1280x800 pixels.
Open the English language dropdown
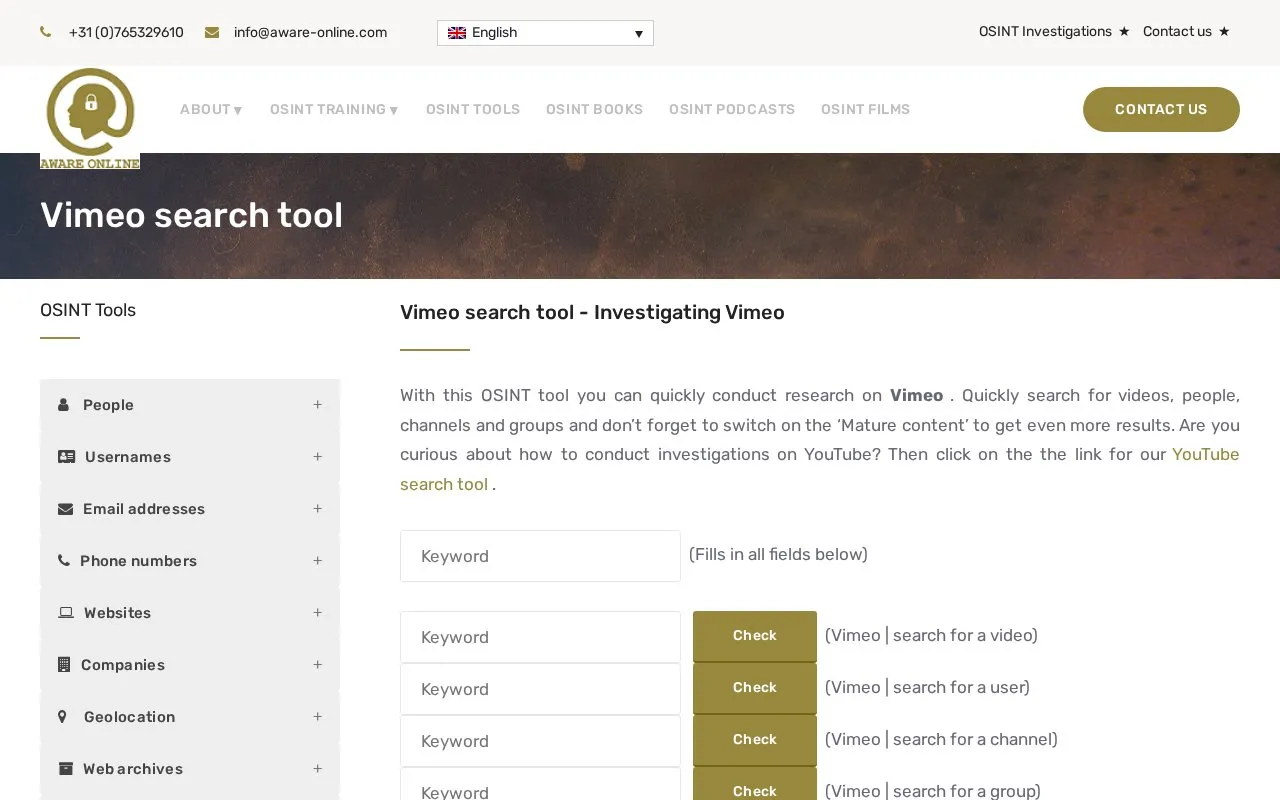pyautogui.click(x=545, y=33)
